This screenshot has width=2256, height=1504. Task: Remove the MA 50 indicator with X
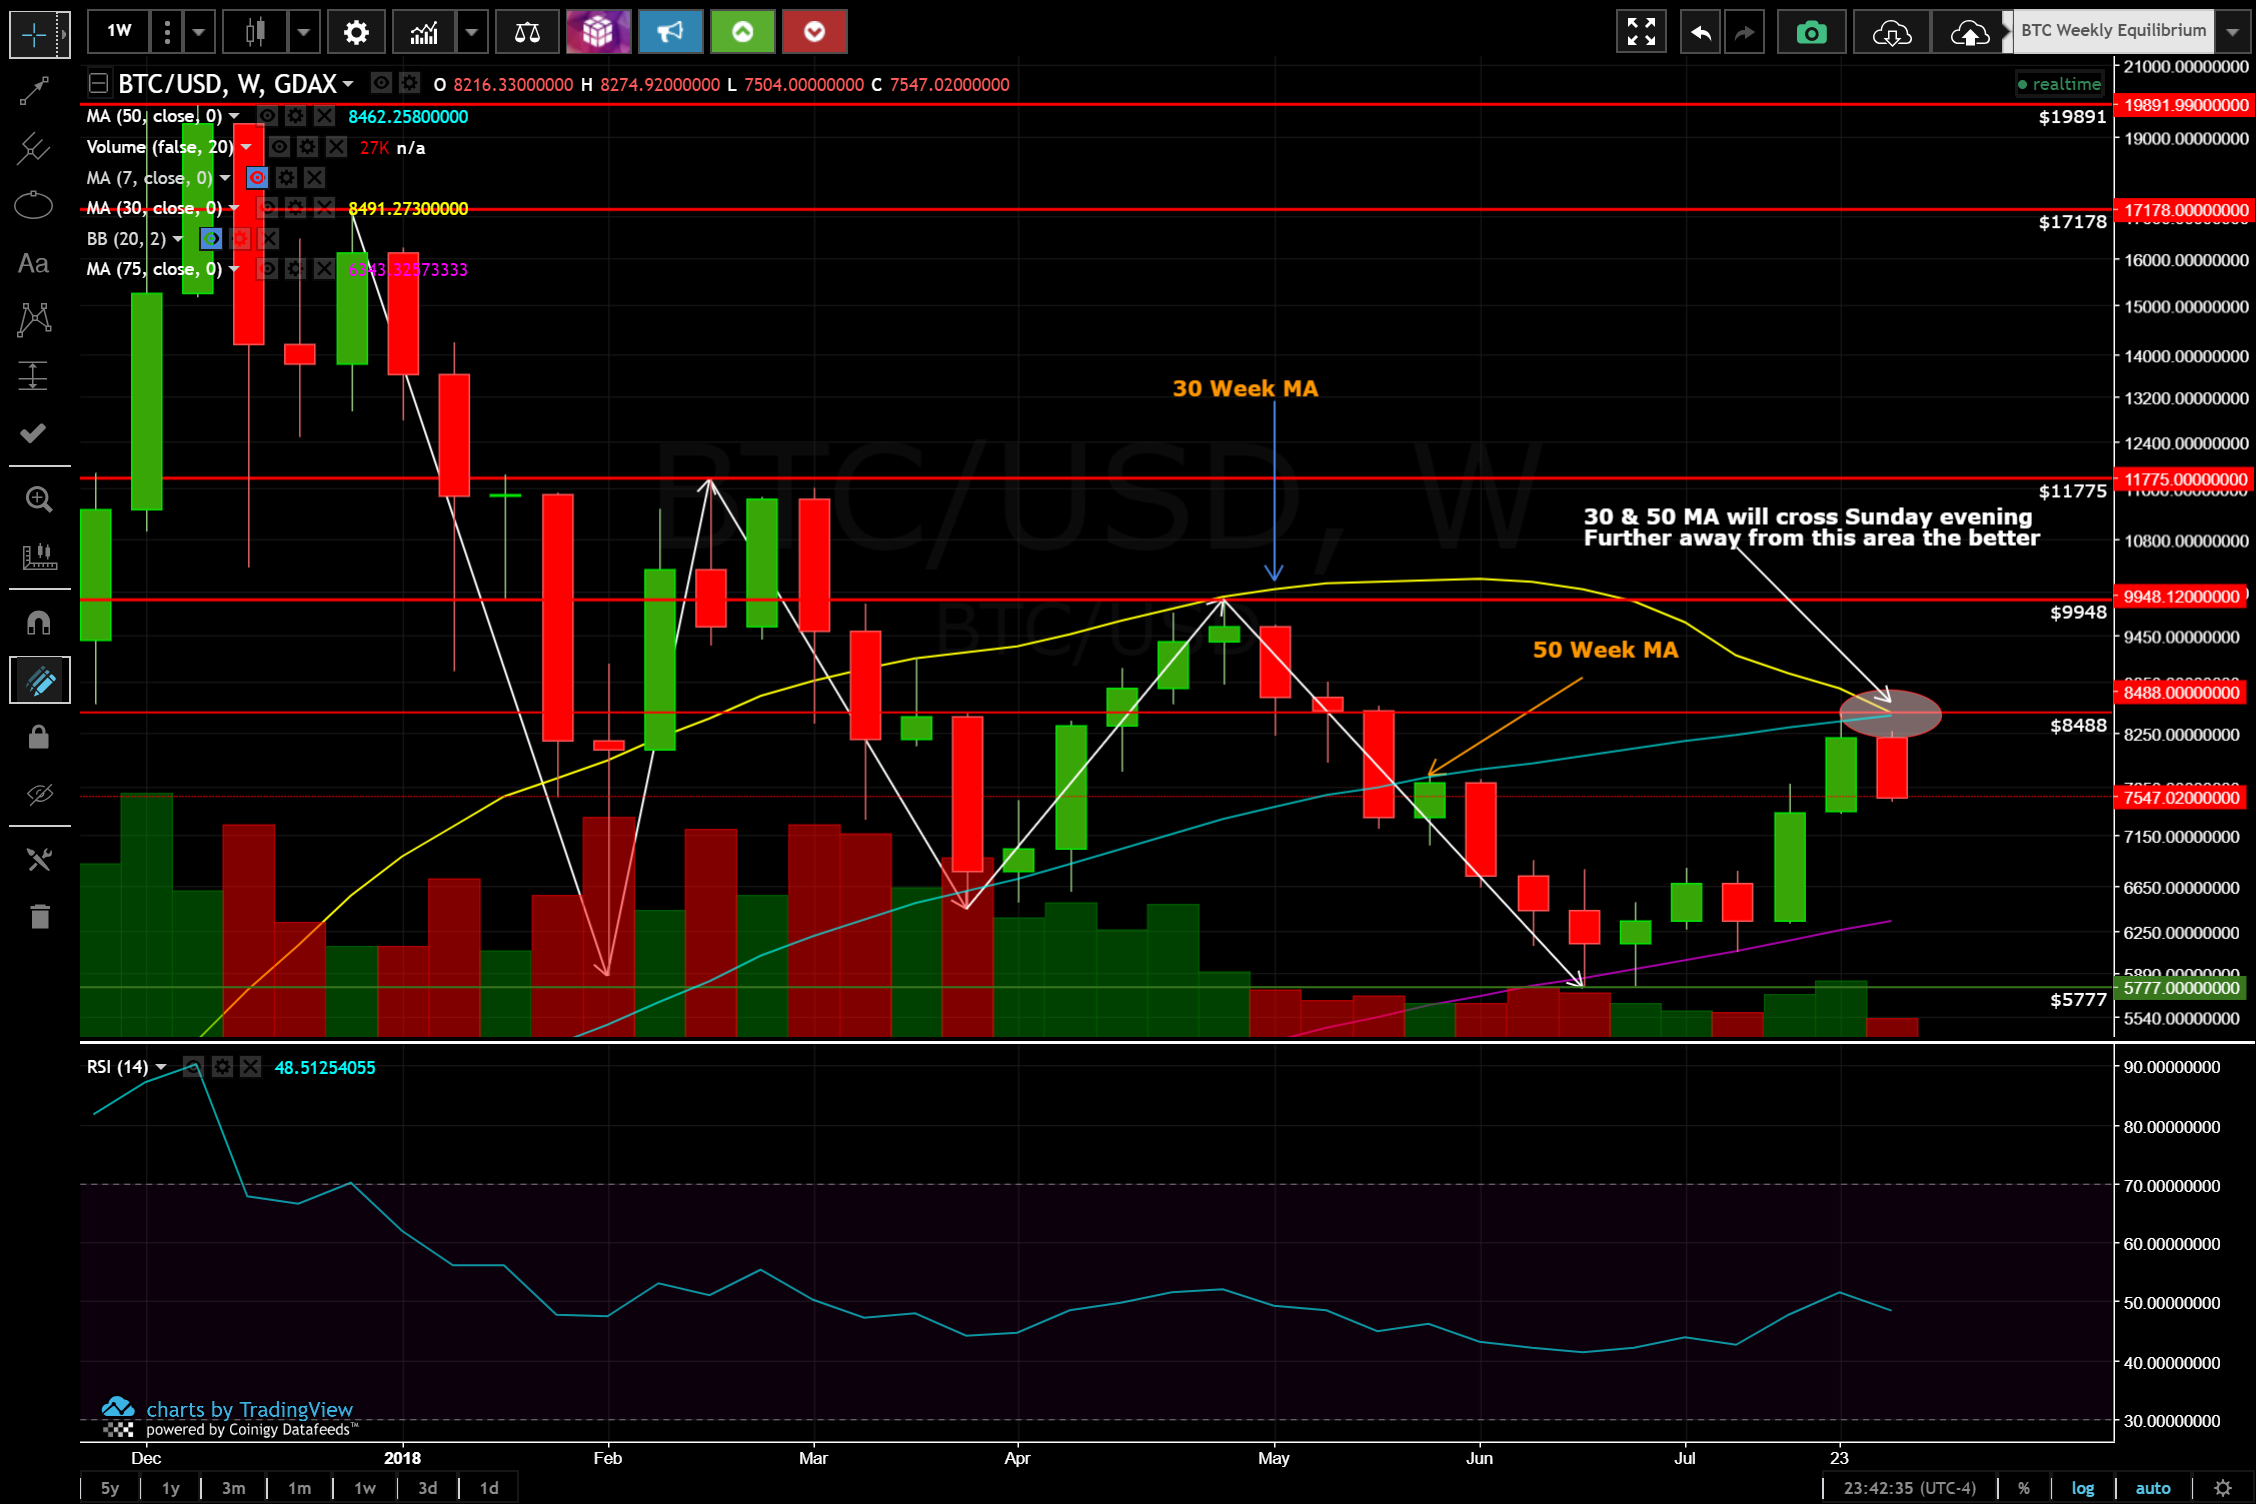click(324, 117)
